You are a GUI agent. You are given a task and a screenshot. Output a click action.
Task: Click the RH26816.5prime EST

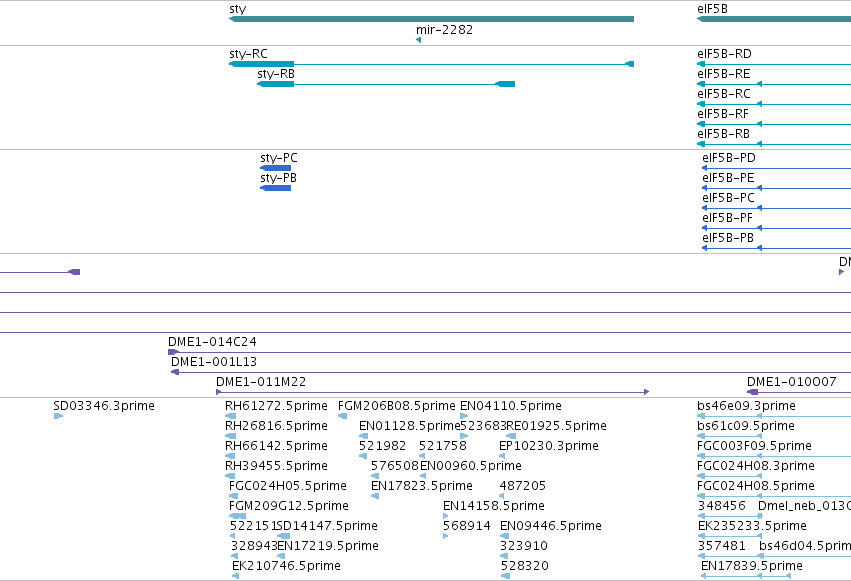(x=231, y=436)
